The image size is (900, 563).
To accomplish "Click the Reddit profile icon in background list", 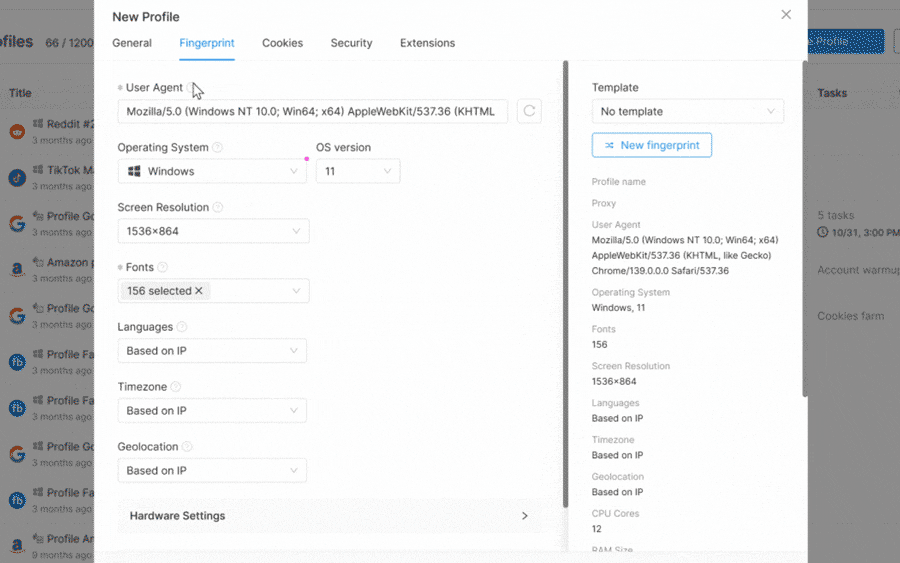I will (17, 131).
